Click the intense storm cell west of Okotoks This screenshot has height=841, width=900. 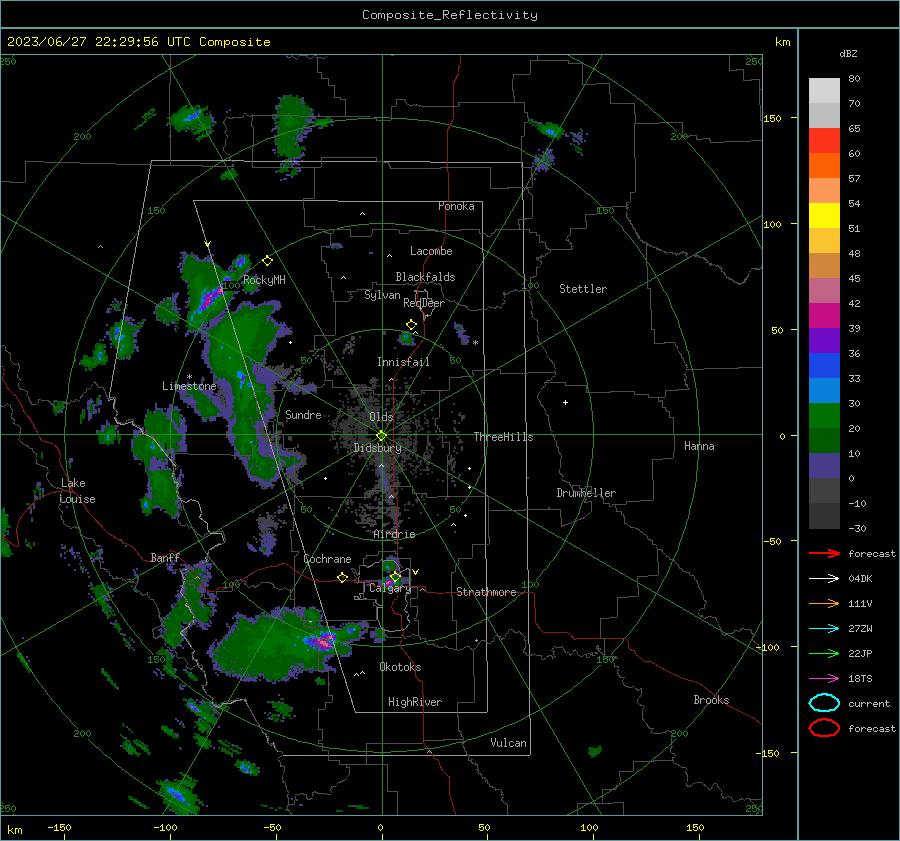coord(321,641)
